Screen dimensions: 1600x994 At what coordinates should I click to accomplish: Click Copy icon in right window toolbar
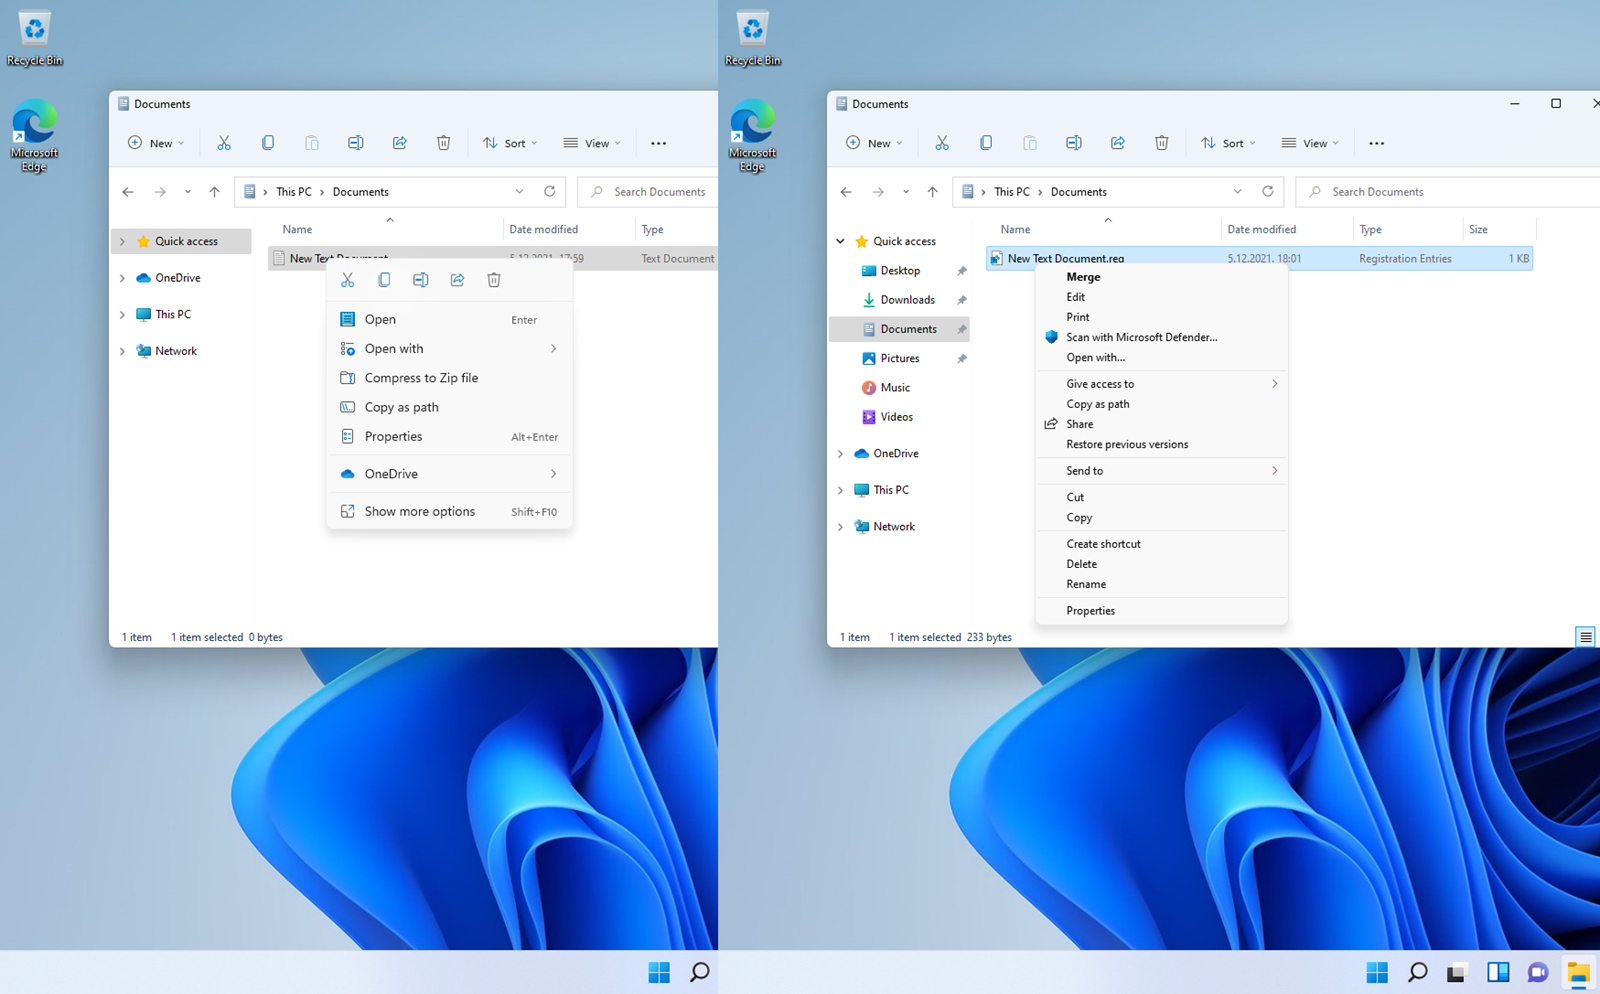pos(986,143)
